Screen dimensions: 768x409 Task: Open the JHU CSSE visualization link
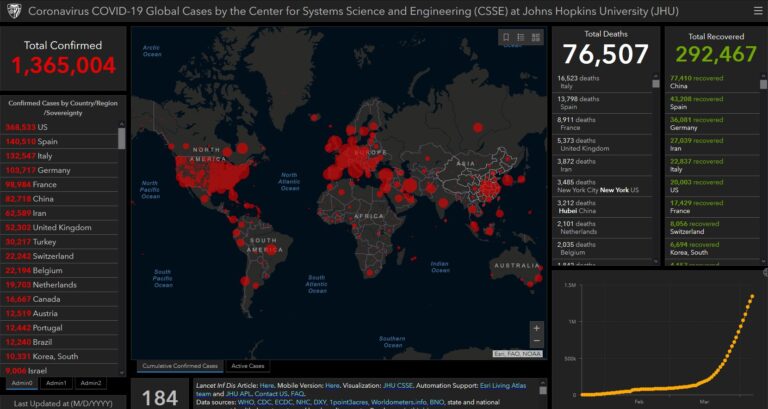tap(398, 386)
